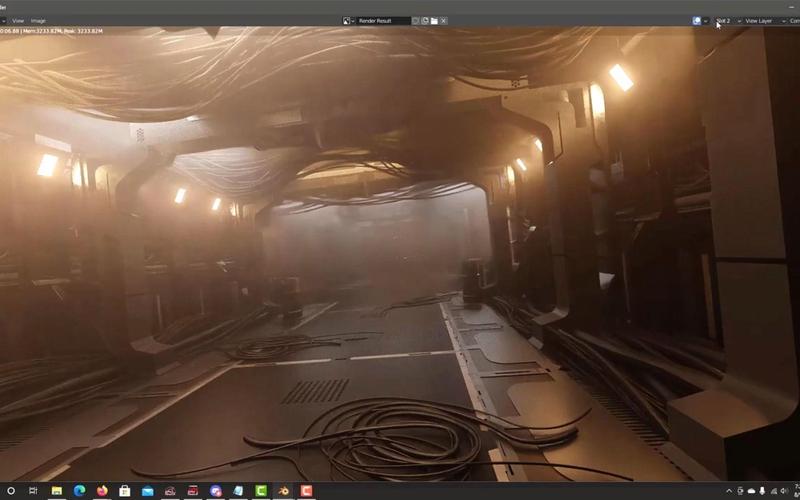Open the Slot 2 render slot dropdown

click(728, 21)
